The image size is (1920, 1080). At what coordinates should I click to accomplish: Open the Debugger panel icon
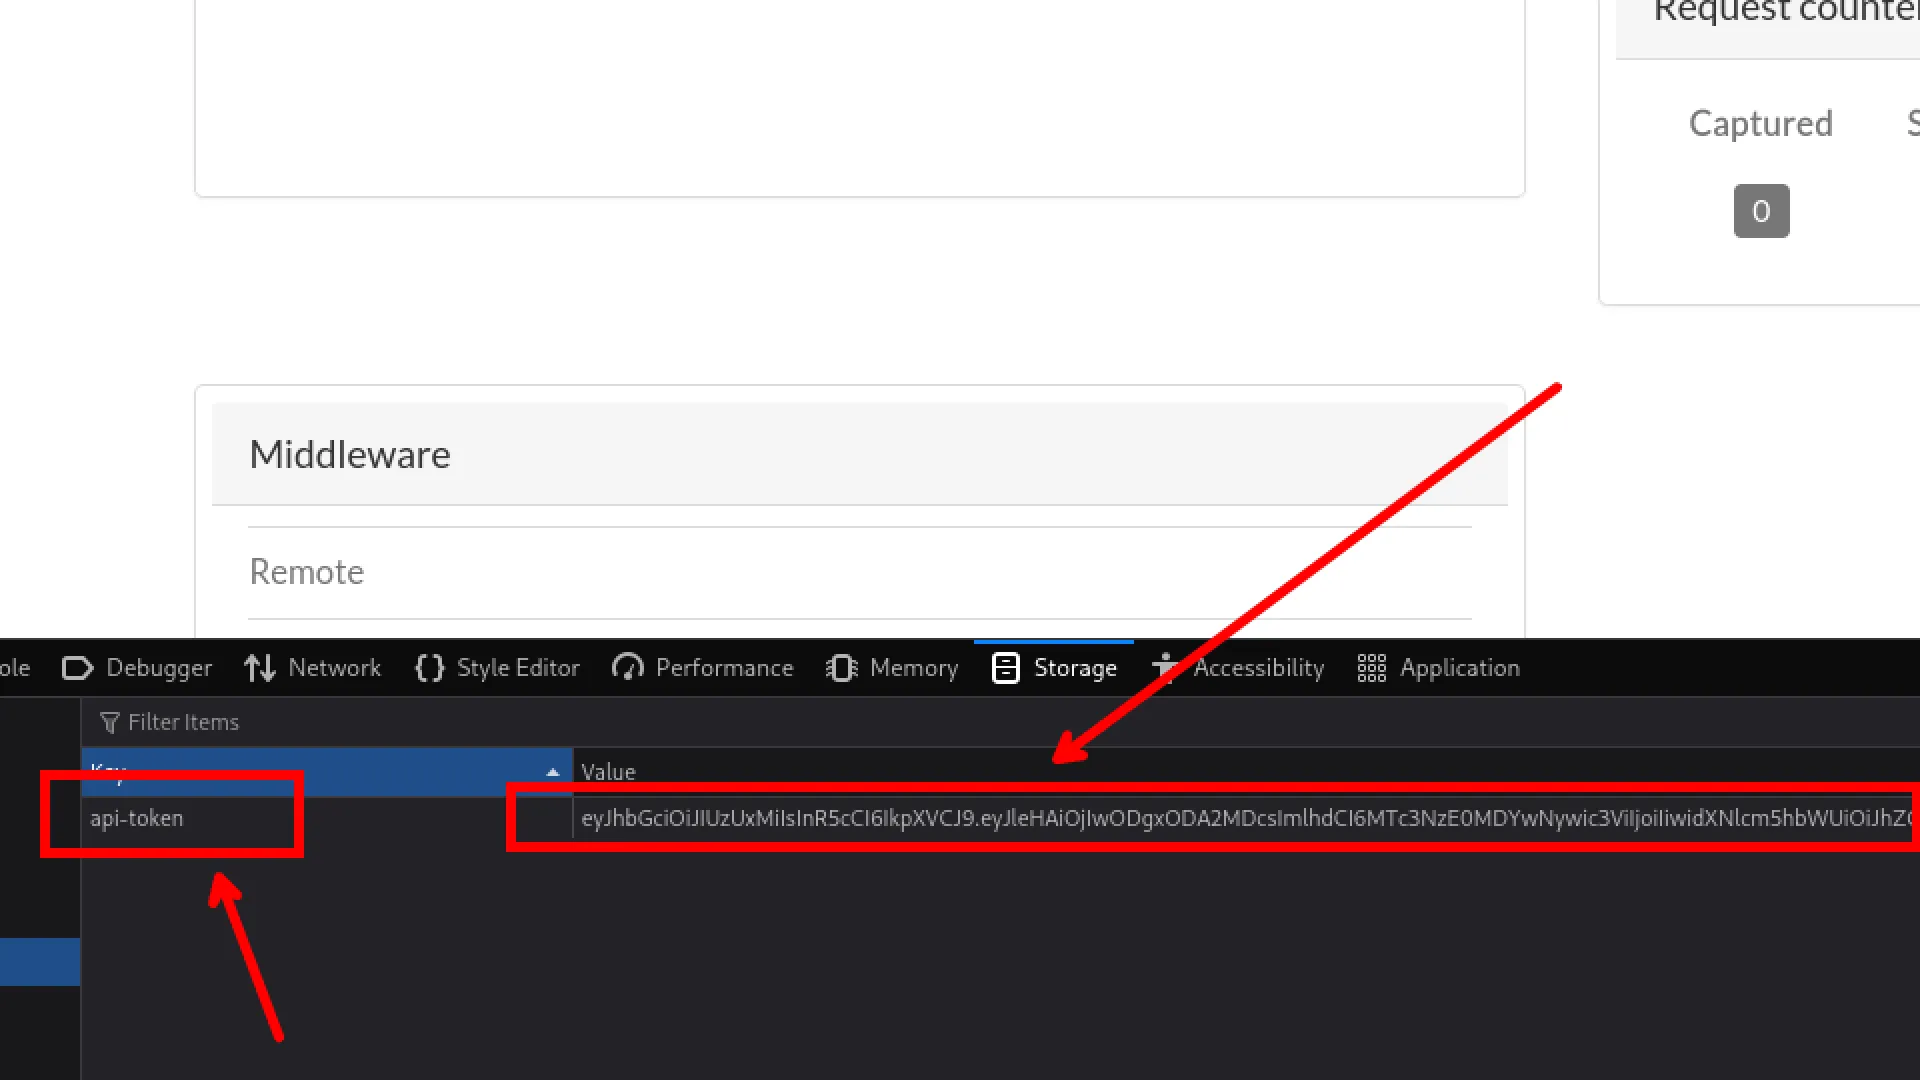pyautogui.click(x=77, y=668)
